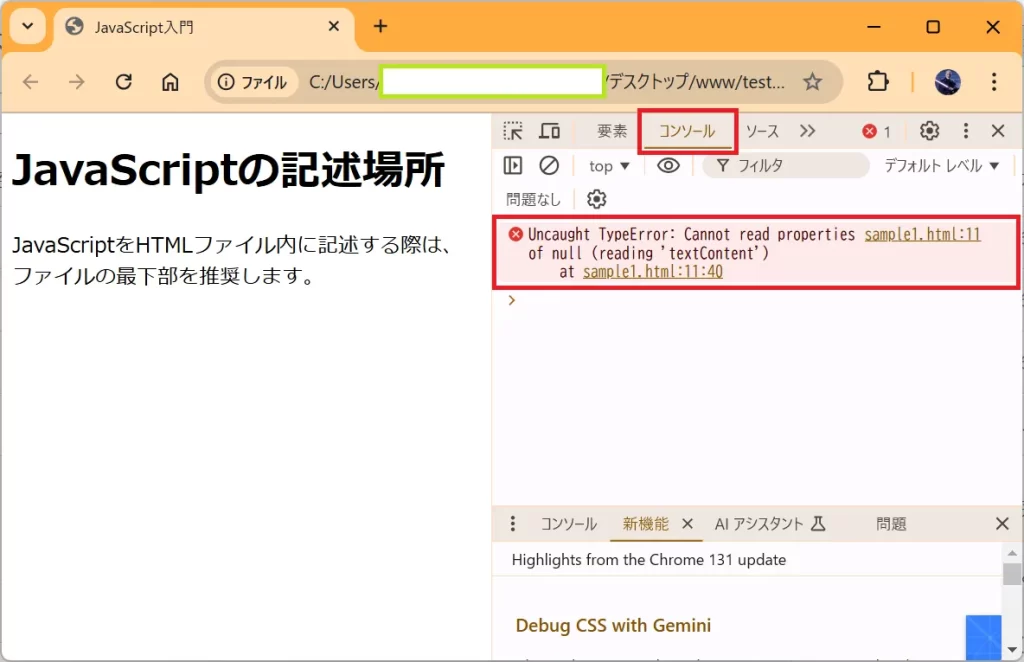1024x662 pixels.
Task: Expand the デフォルト レベル log level dropdown
Action: click(941, 166)
